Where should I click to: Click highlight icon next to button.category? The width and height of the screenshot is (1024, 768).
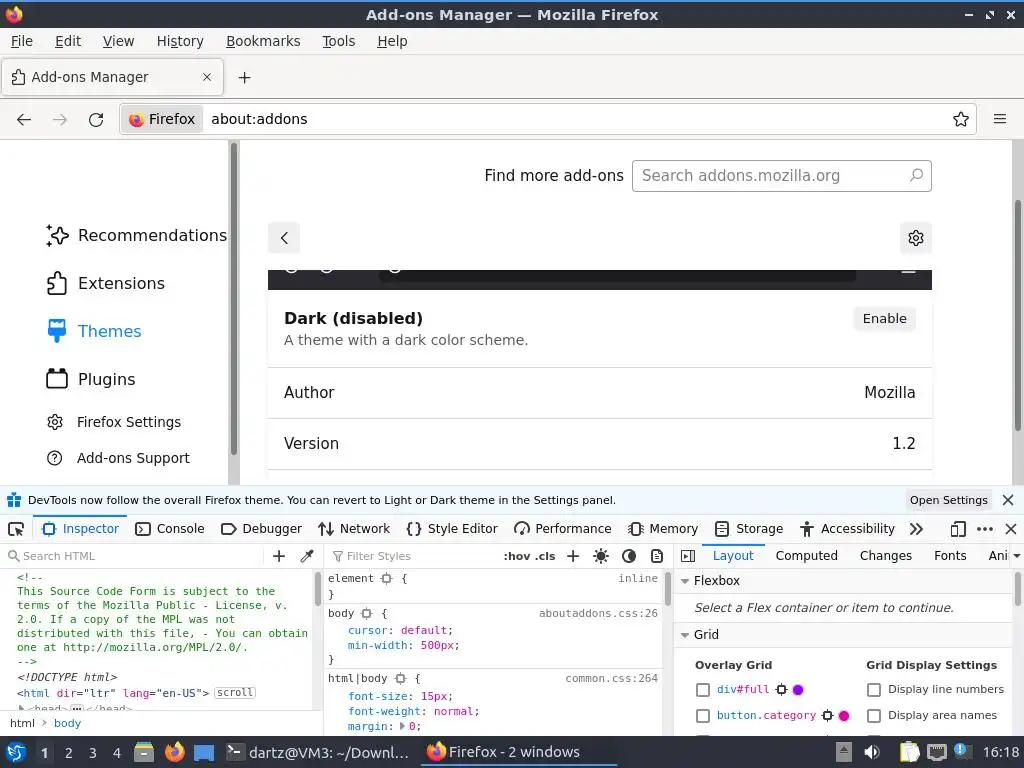(x=827, y=715)
